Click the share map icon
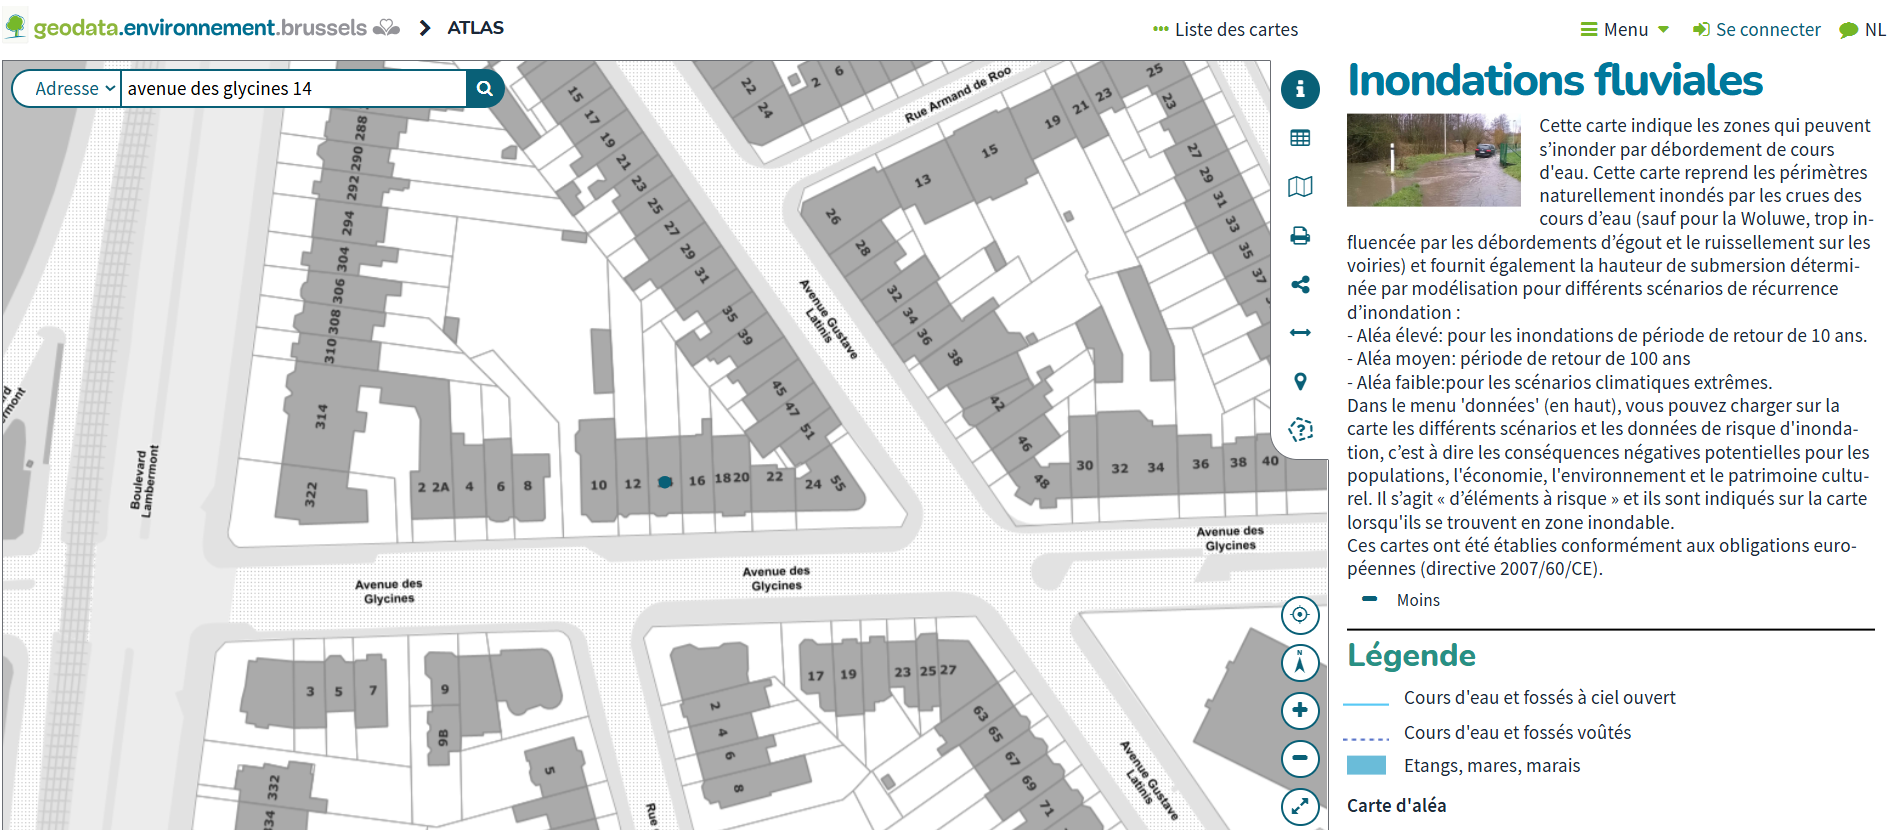Viewport: 1894px width, 830px height. pyautogui.click(x=1300, y=285)
